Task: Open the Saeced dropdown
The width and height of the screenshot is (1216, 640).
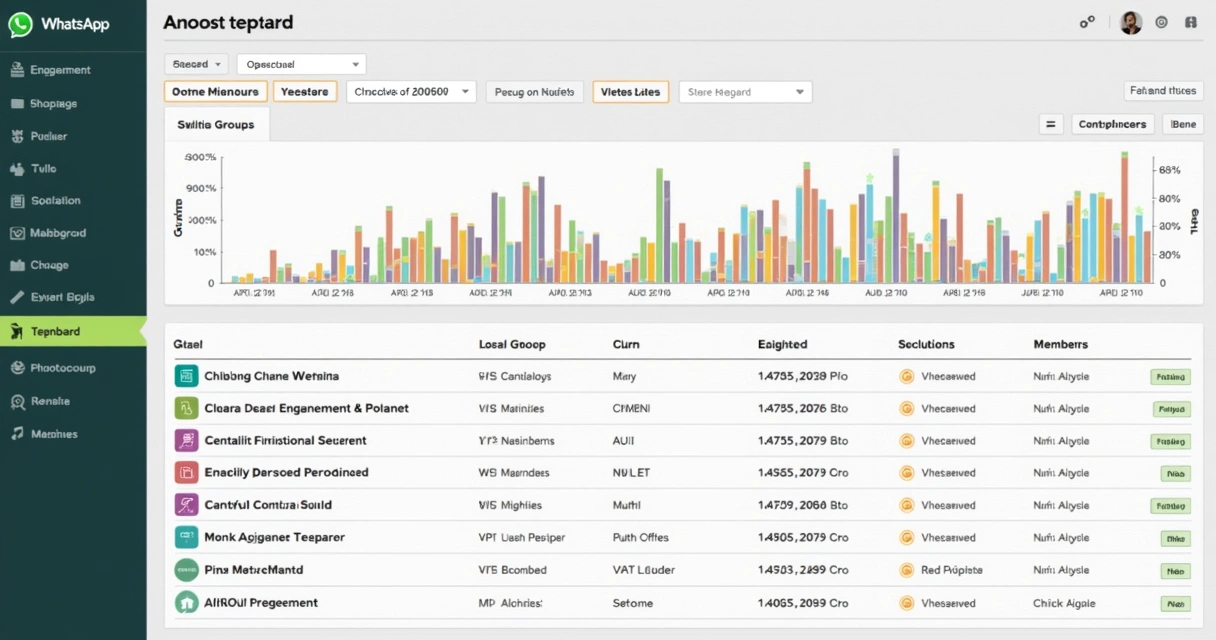Action: pos(197,64)
